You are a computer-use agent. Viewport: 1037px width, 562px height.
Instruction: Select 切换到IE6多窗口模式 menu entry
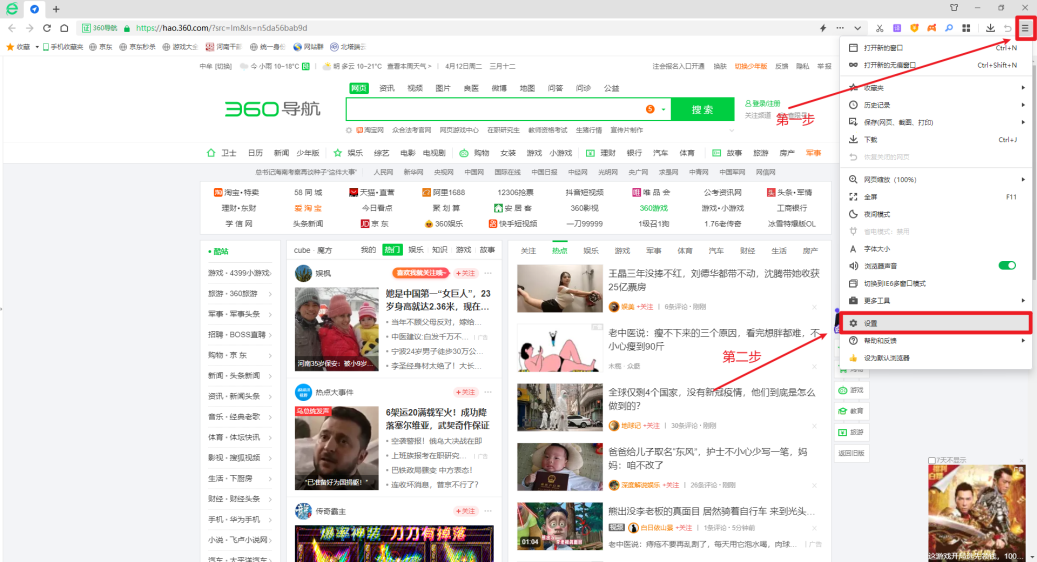point(936,283)
